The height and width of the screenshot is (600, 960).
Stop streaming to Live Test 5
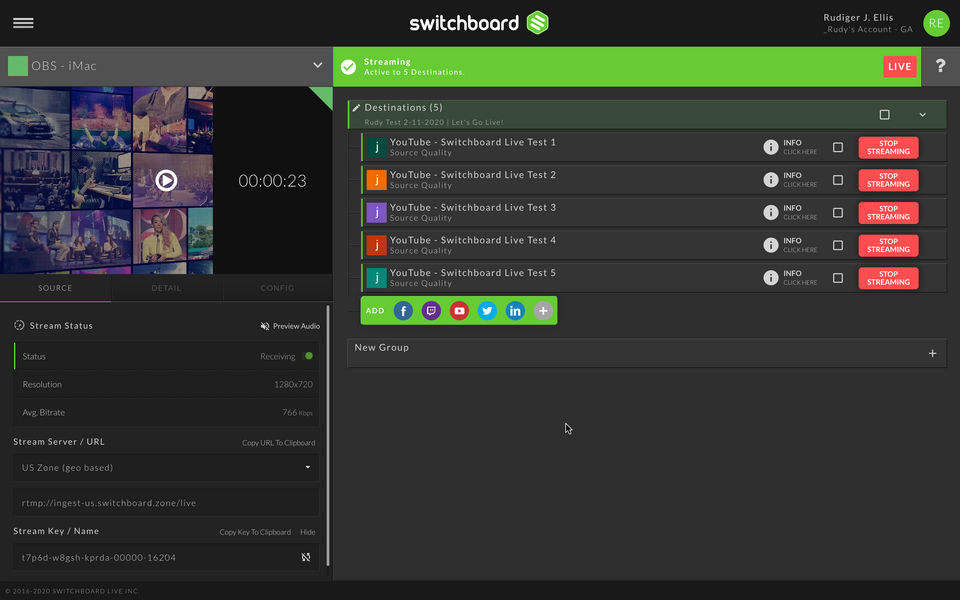point(888,279)
